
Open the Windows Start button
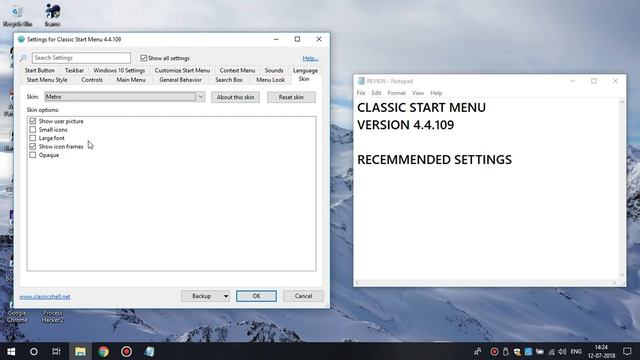click(x=11, y=351)
